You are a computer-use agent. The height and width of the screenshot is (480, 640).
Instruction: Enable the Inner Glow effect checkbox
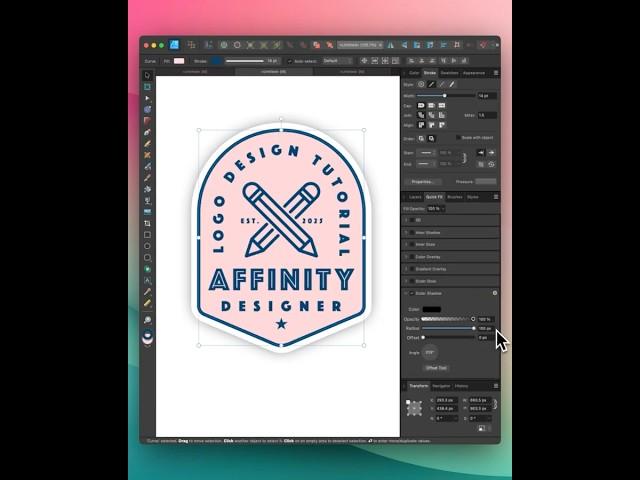coord(412,244)
